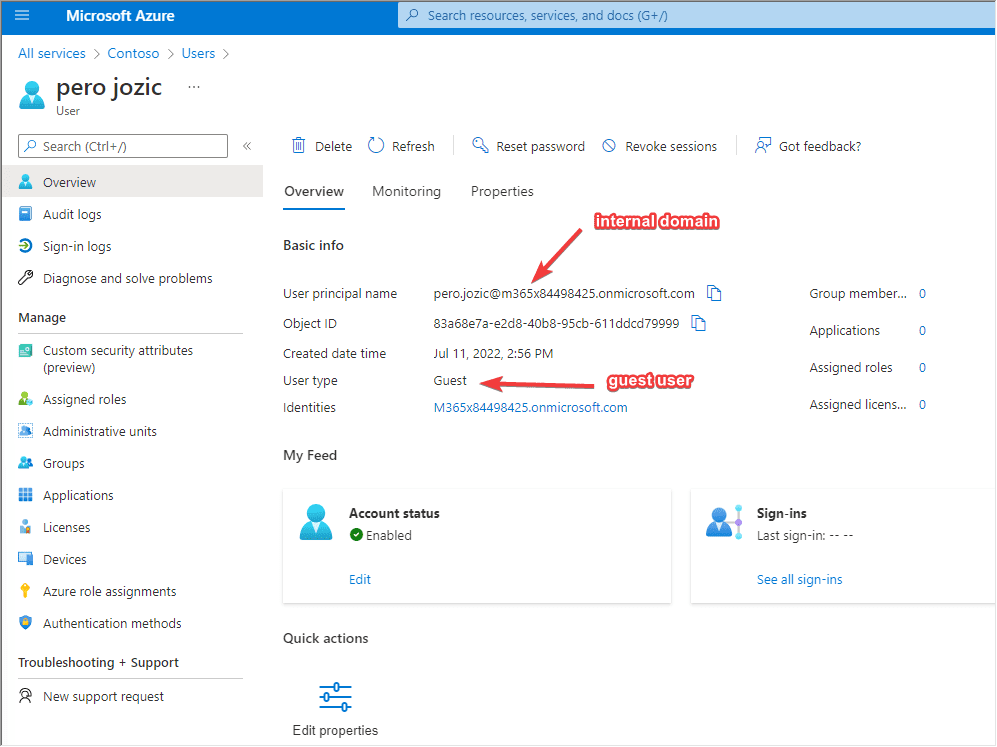The width and height of the screenshot is (997, 747).
Task: Click the Audit logs sidebar icon
Action: click(x=25, y=214)
